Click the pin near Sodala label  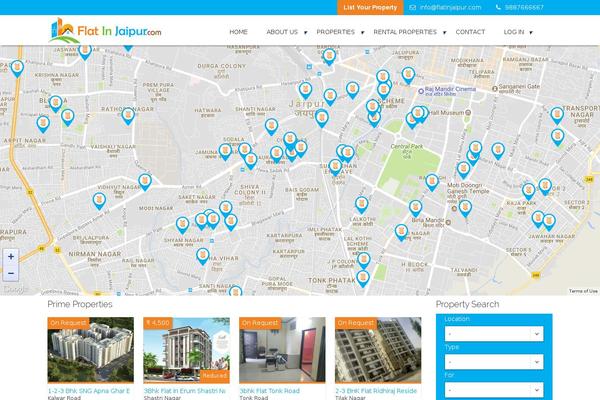[x=225, y=152]
